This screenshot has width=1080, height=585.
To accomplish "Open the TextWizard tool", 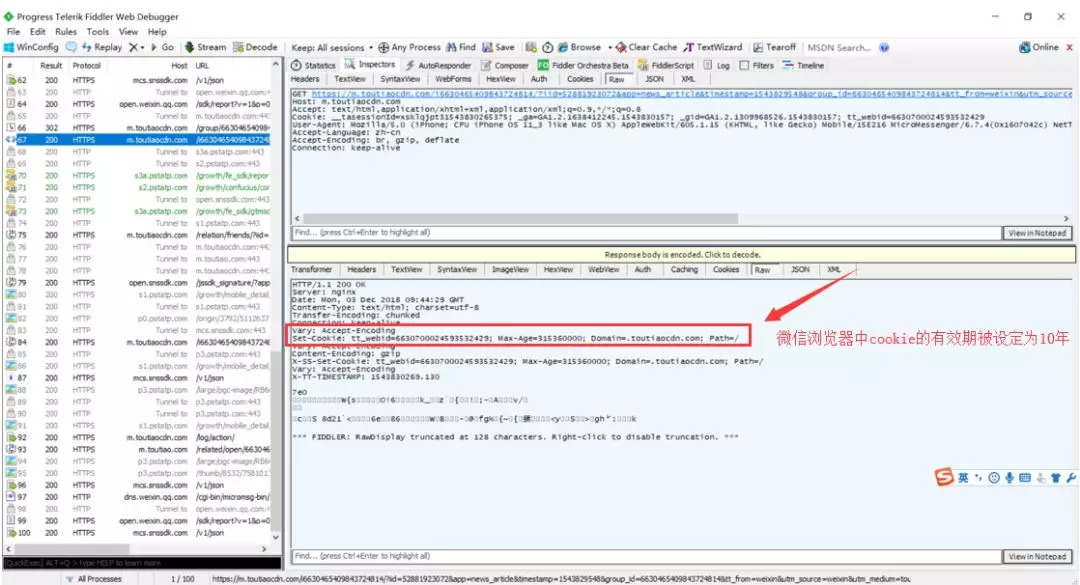I will (713, 47).
